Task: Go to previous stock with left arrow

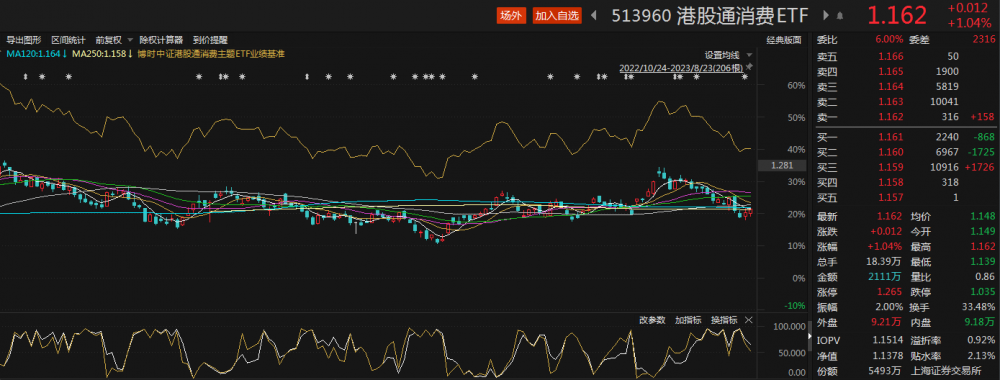Action: (x=594, y=15)
